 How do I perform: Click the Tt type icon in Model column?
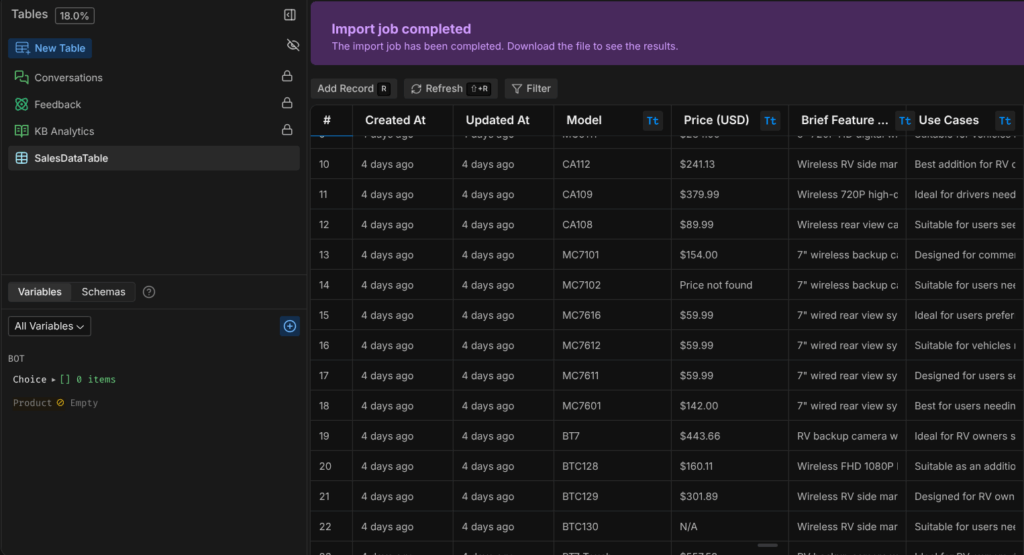[652, 120]
